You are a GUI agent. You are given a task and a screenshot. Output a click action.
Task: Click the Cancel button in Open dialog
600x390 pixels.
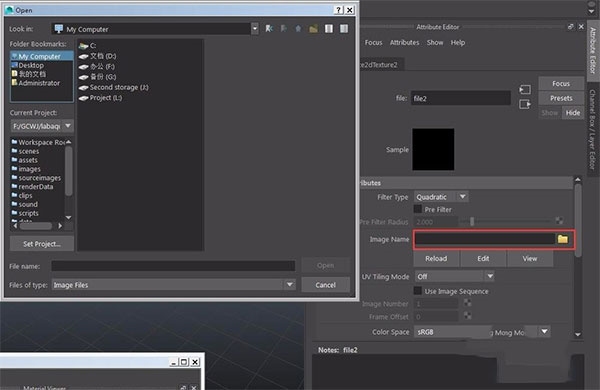click(326, 285)
